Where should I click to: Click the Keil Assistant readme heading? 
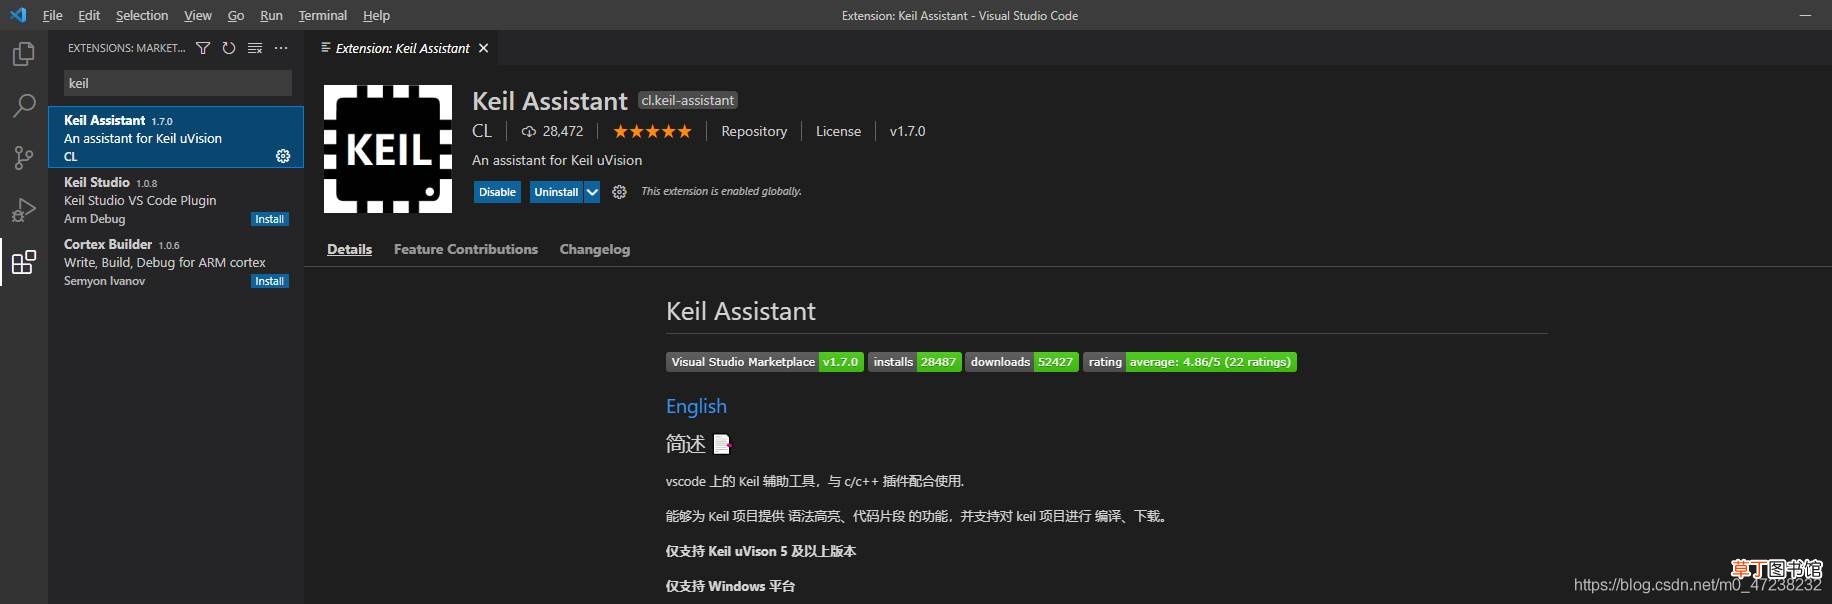[741, 311]
